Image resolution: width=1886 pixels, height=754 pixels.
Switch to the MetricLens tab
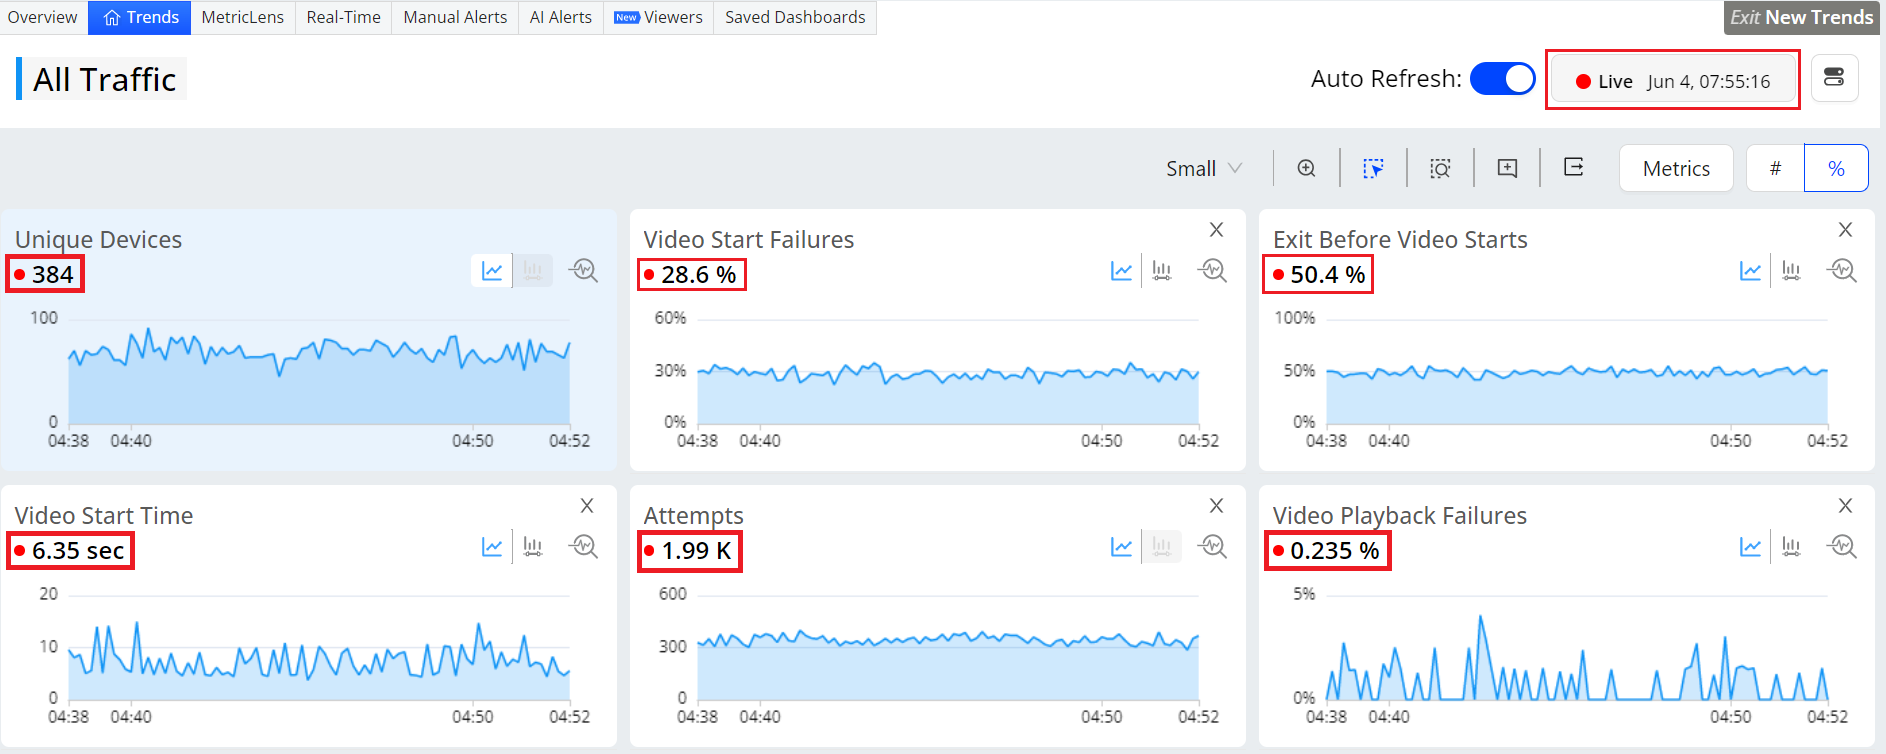click(x=242, y=17)
